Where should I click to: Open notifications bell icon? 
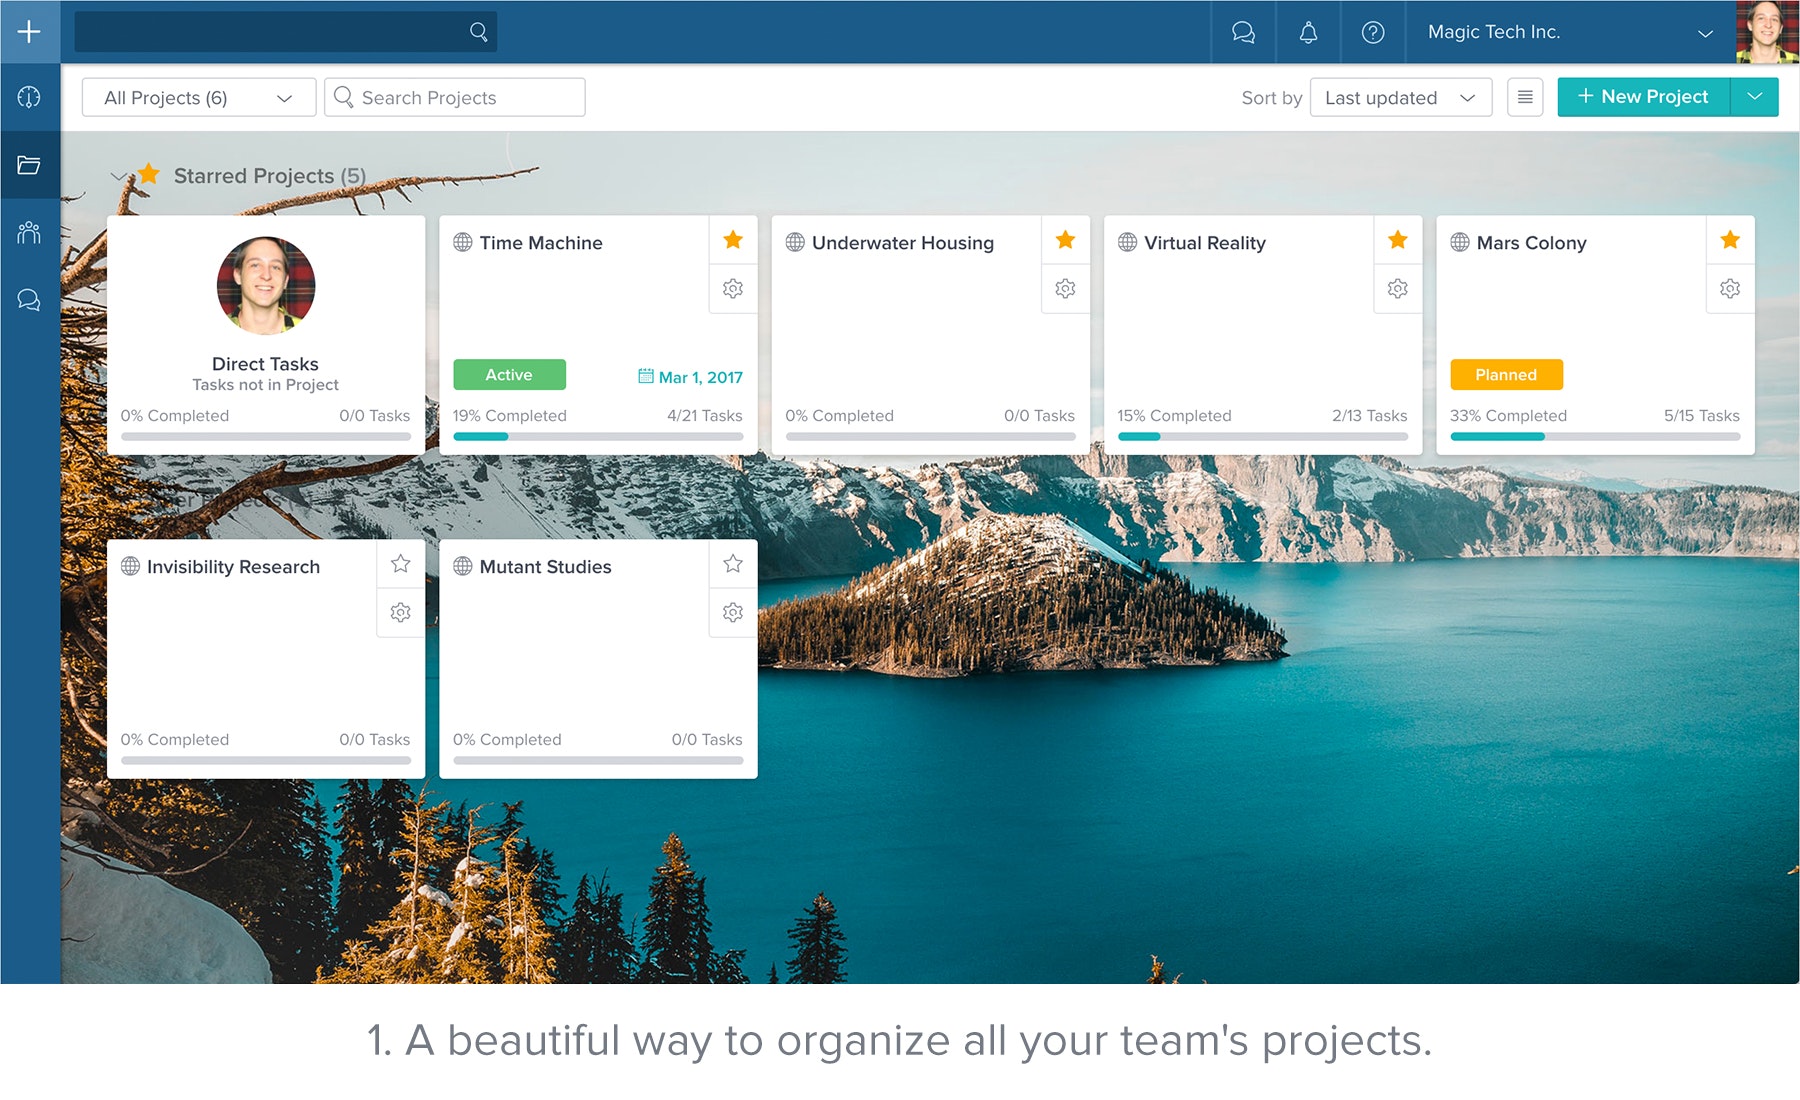pos(1308,32)
